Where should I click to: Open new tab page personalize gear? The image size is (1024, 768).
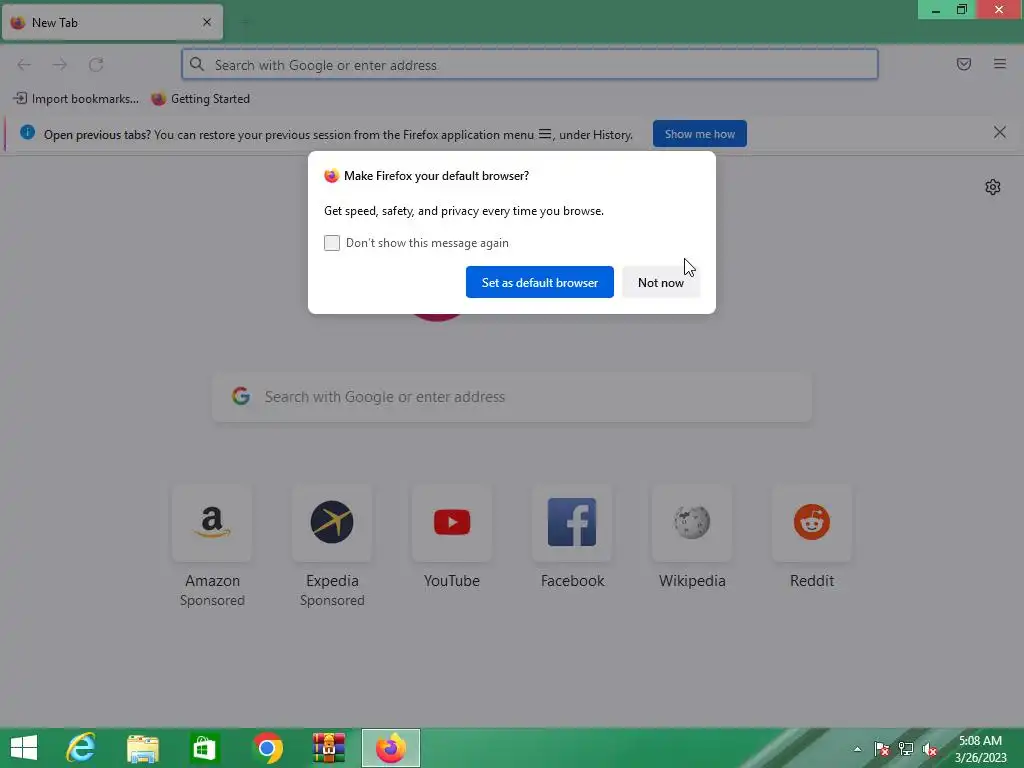[993, 187]
